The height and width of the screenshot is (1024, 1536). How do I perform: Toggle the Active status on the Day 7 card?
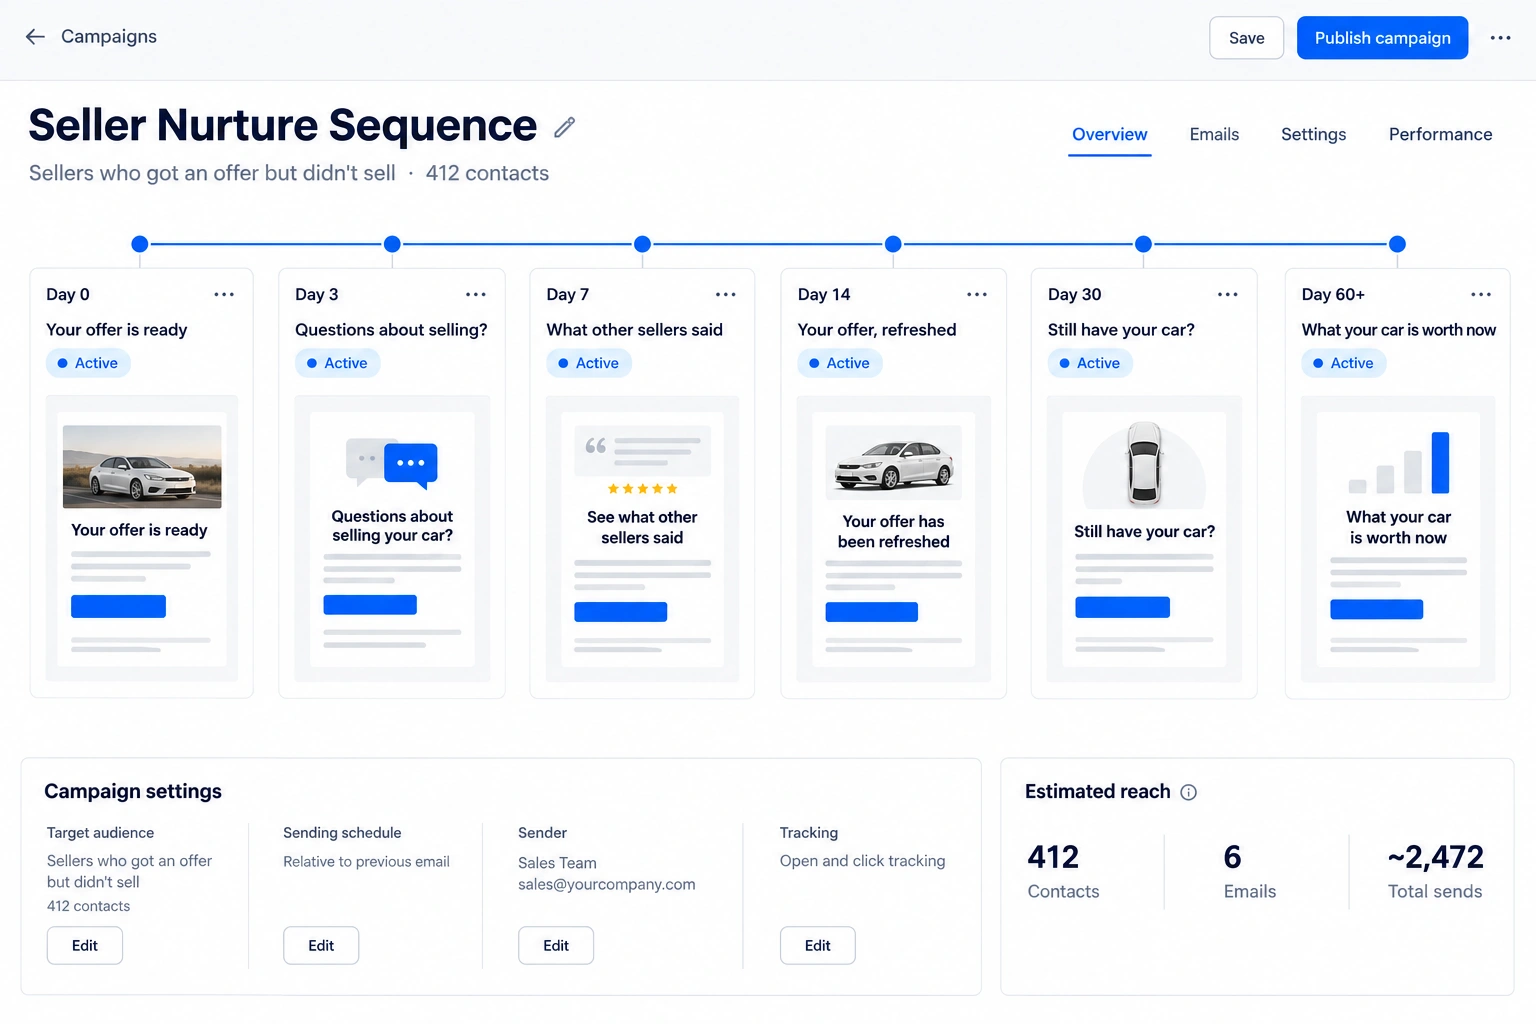589,363
